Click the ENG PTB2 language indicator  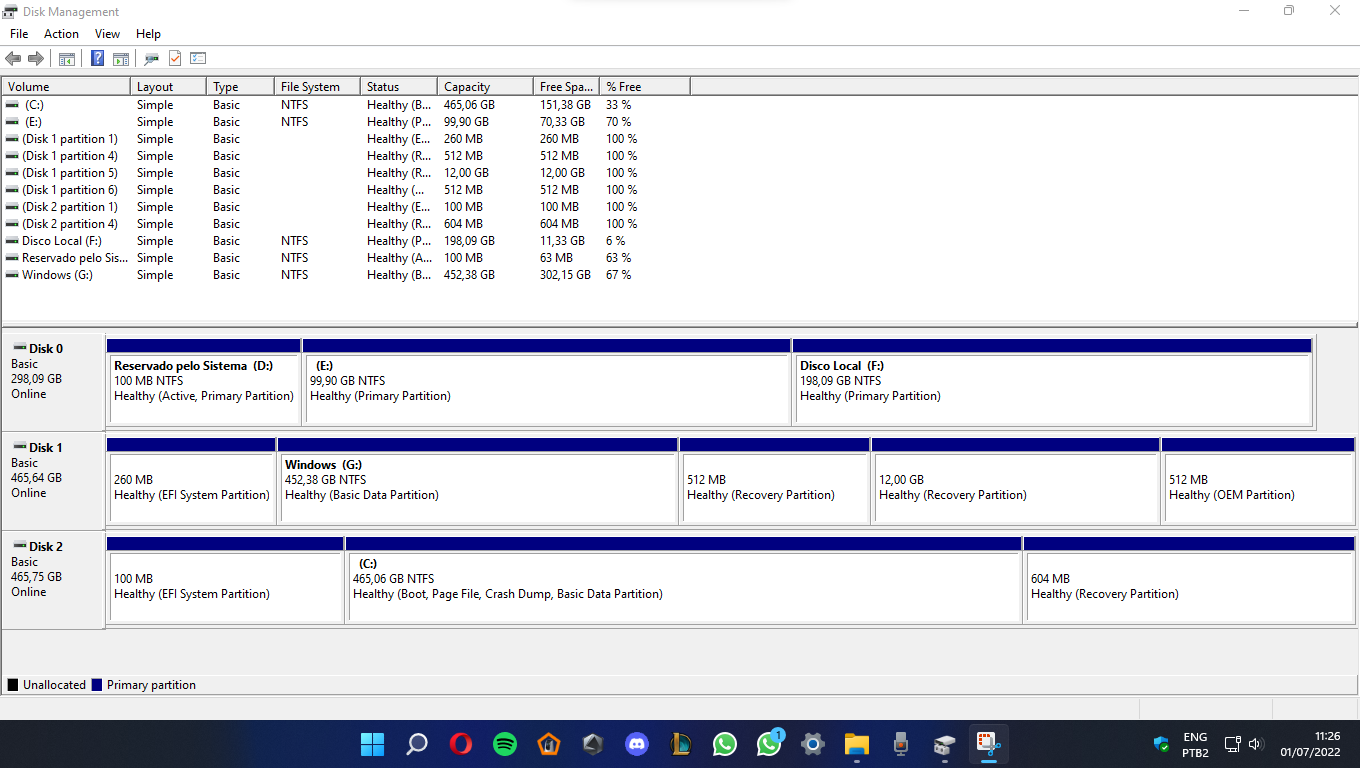(x=1195, y=744)
